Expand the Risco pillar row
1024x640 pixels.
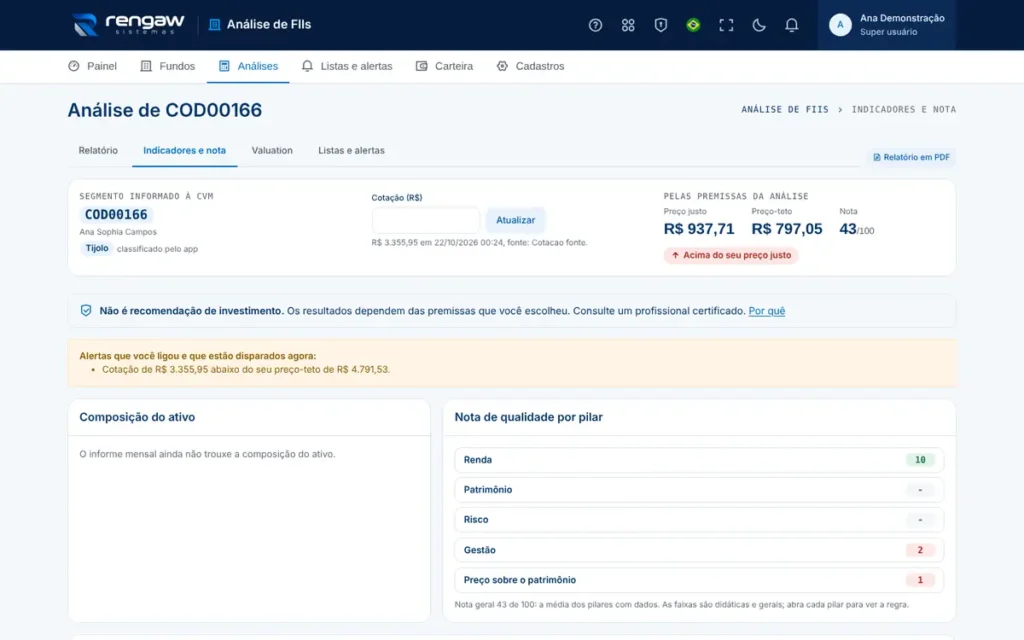(699, 520)
